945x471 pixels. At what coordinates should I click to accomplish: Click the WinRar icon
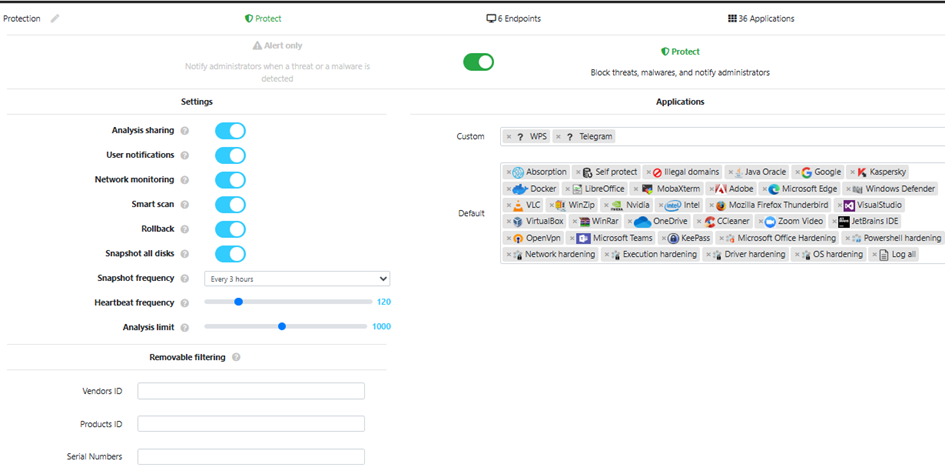(585, 222)
